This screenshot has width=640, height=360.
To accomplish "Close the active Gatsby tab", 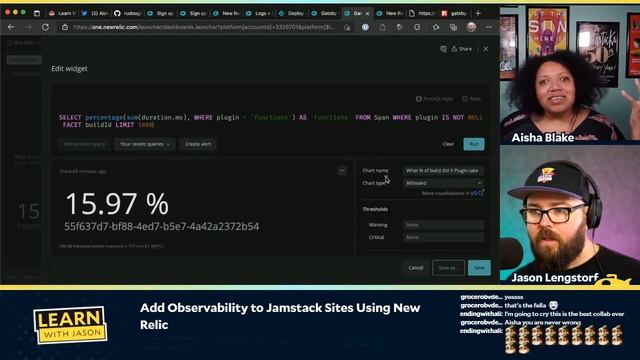I will pyautogui.click(x=367, y=13).
